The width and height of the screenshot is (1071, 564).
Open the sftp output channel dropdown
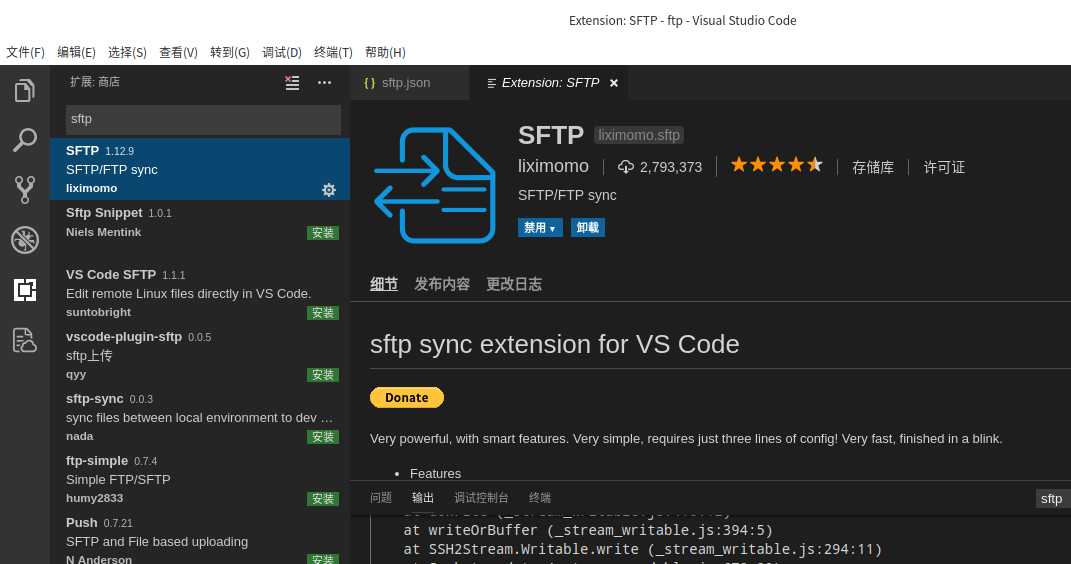pyautogui.click(x=1053, y=498)
